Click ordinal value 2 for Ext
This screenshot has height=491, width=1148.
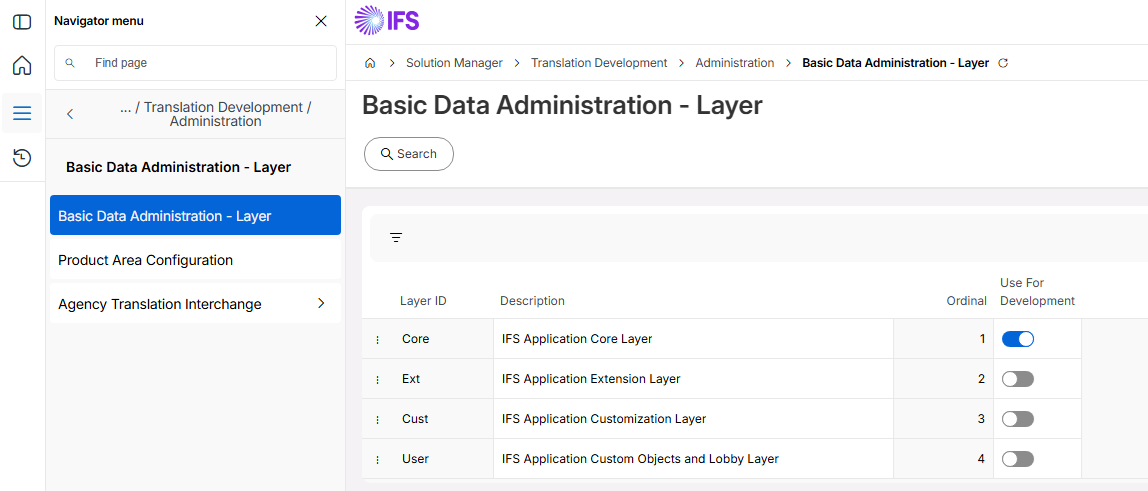click(982, 379)
